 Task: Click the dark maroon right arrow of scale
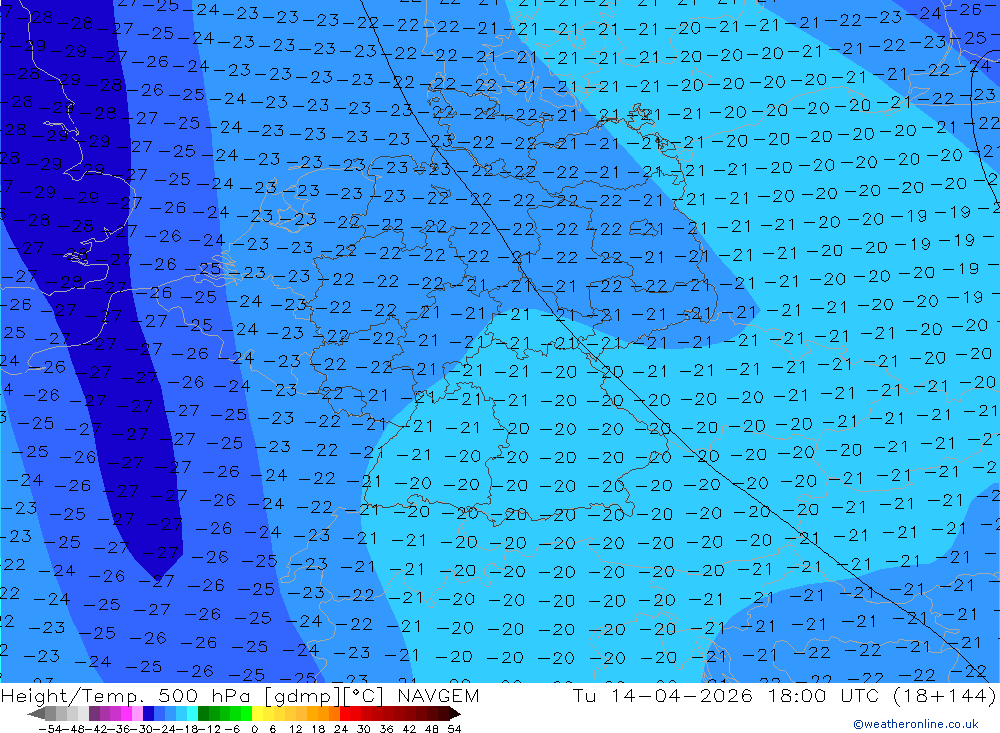pos(455,714)
